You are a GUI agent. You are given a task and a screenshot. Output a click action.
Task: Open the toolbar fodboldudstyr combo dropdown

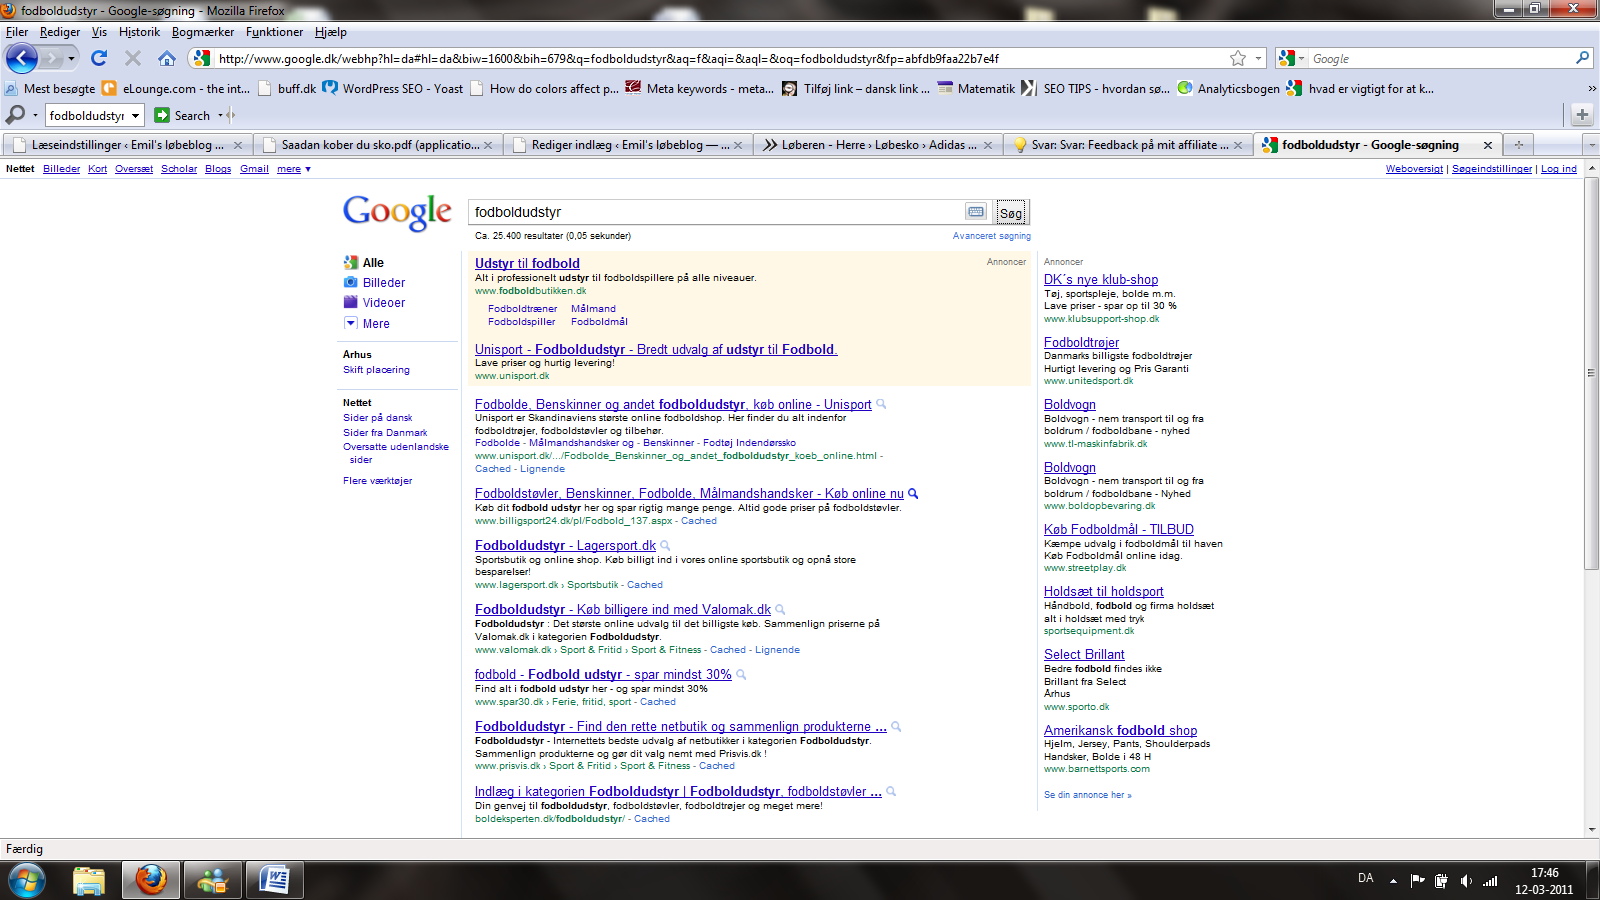tap(136, 115)
